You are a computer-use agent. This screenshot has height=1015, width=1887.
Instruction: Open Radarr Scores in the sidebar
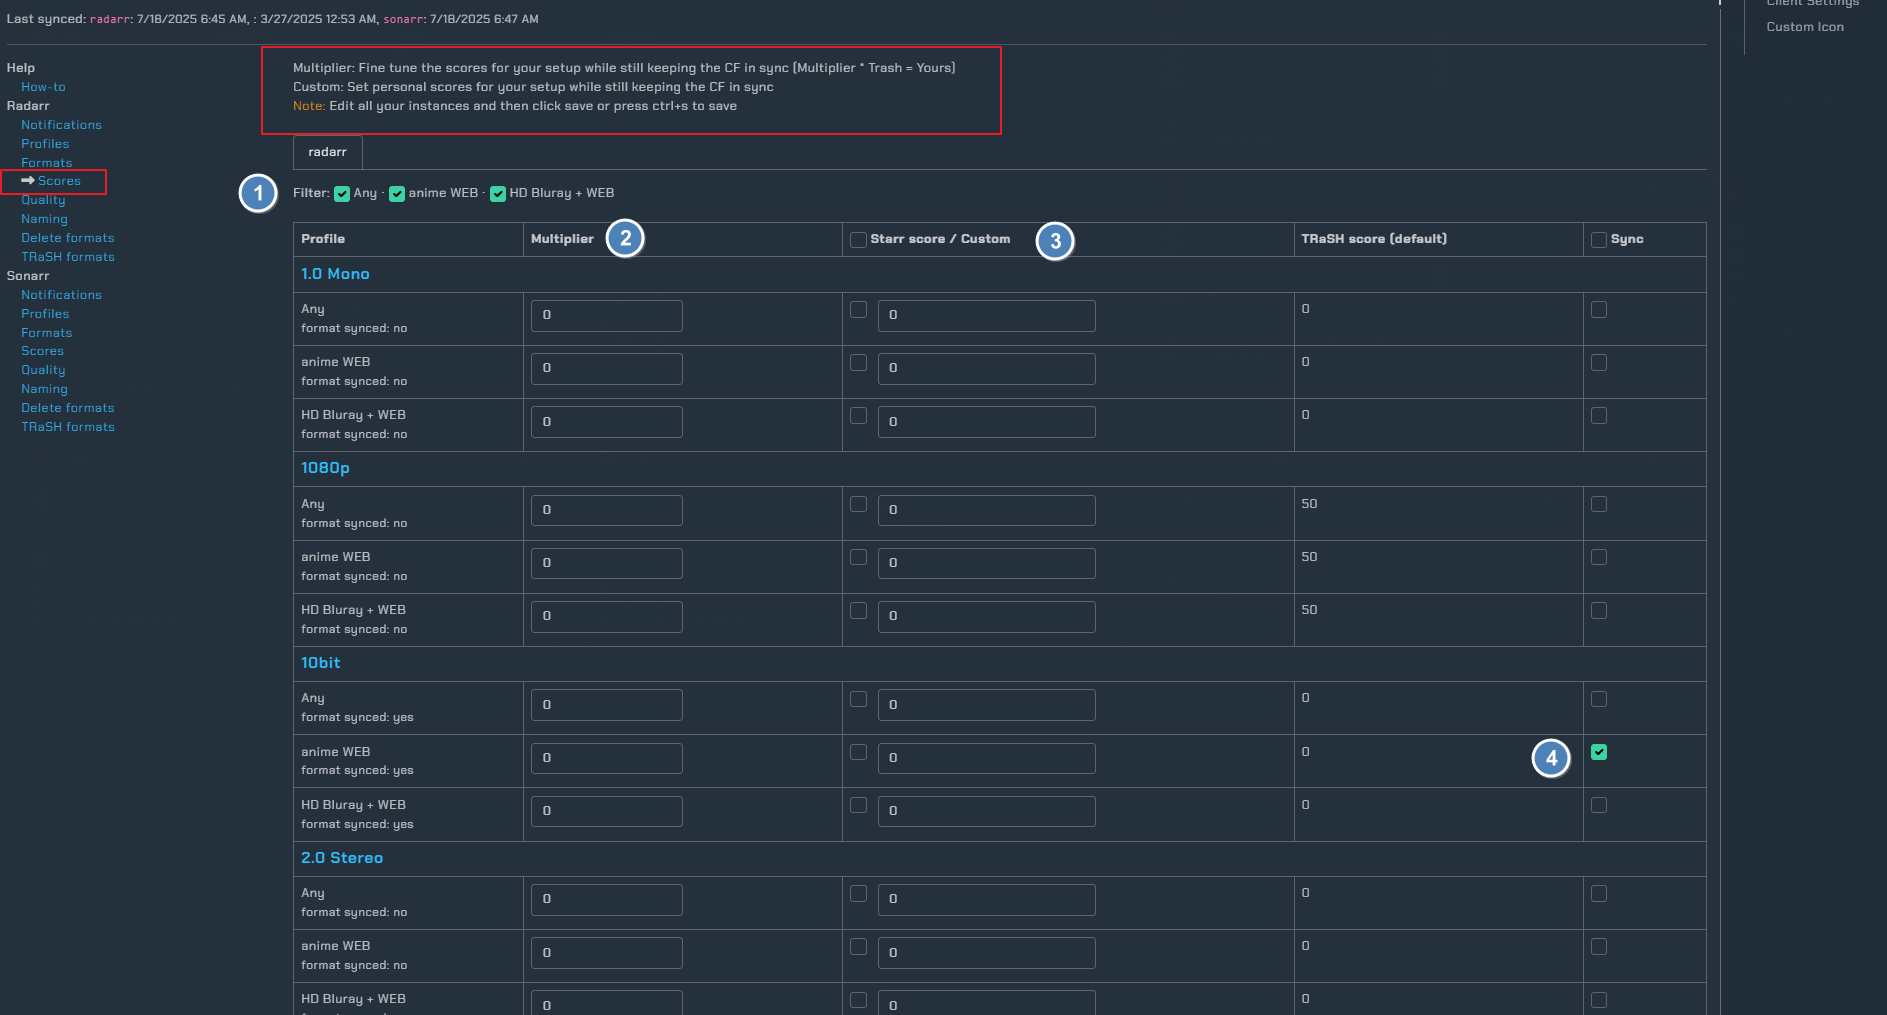(x=59, y=181)
